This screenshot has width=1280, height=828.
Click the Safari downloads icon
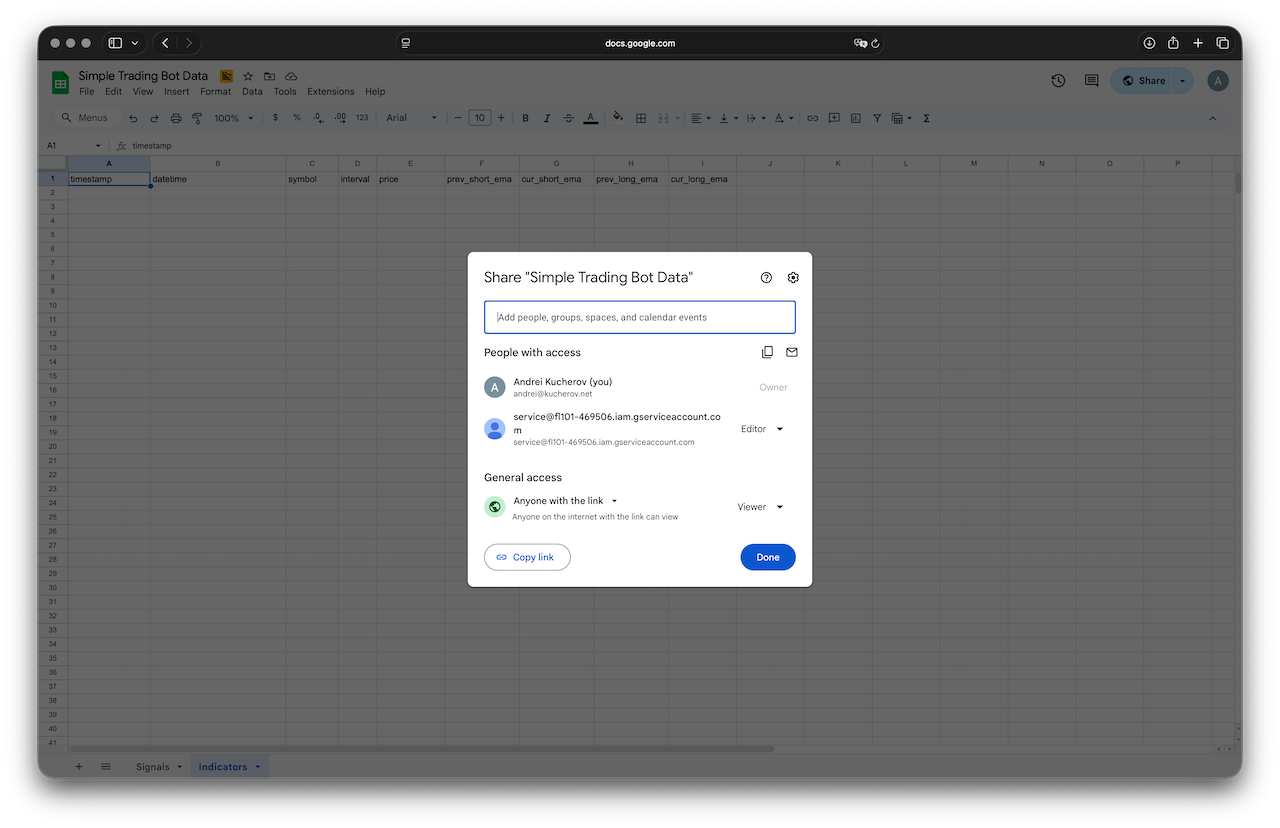pyautogui.click(x=1149, y=43)
